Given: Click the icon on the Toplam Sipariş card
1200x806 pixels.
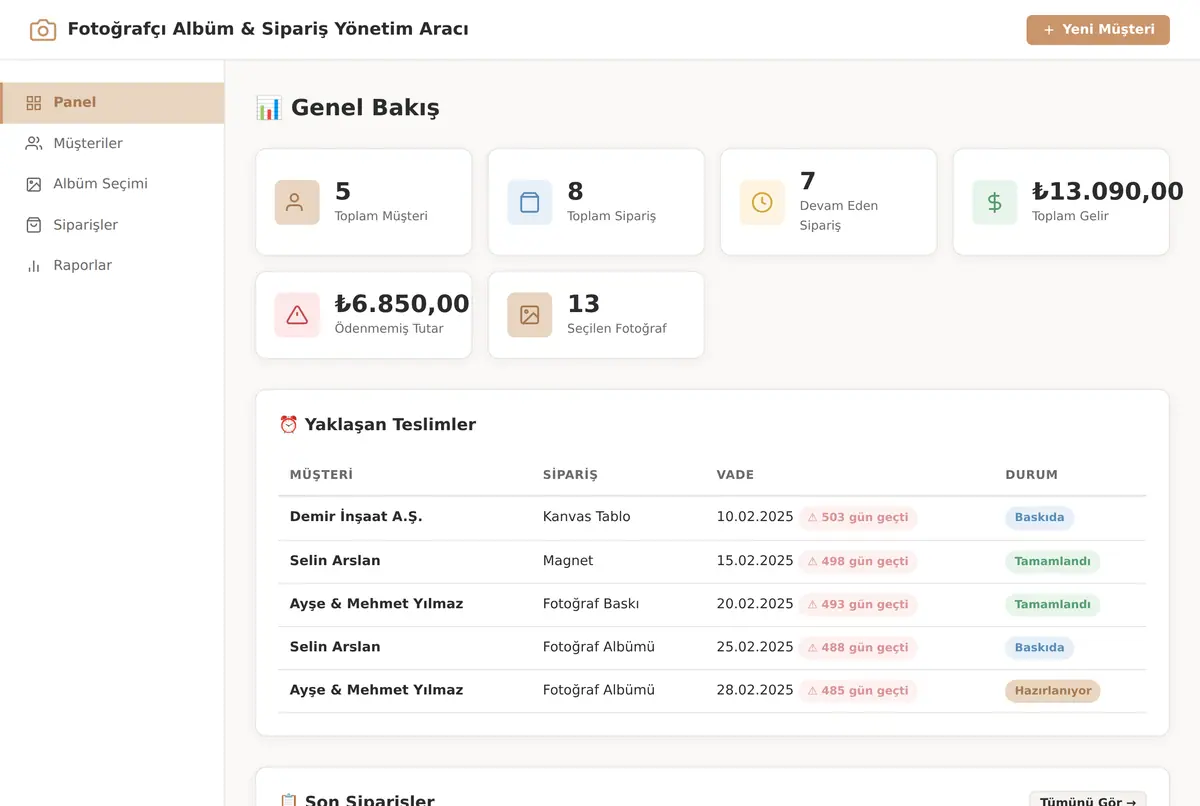Looking at the screenshot, I should [x=530, y=202].
